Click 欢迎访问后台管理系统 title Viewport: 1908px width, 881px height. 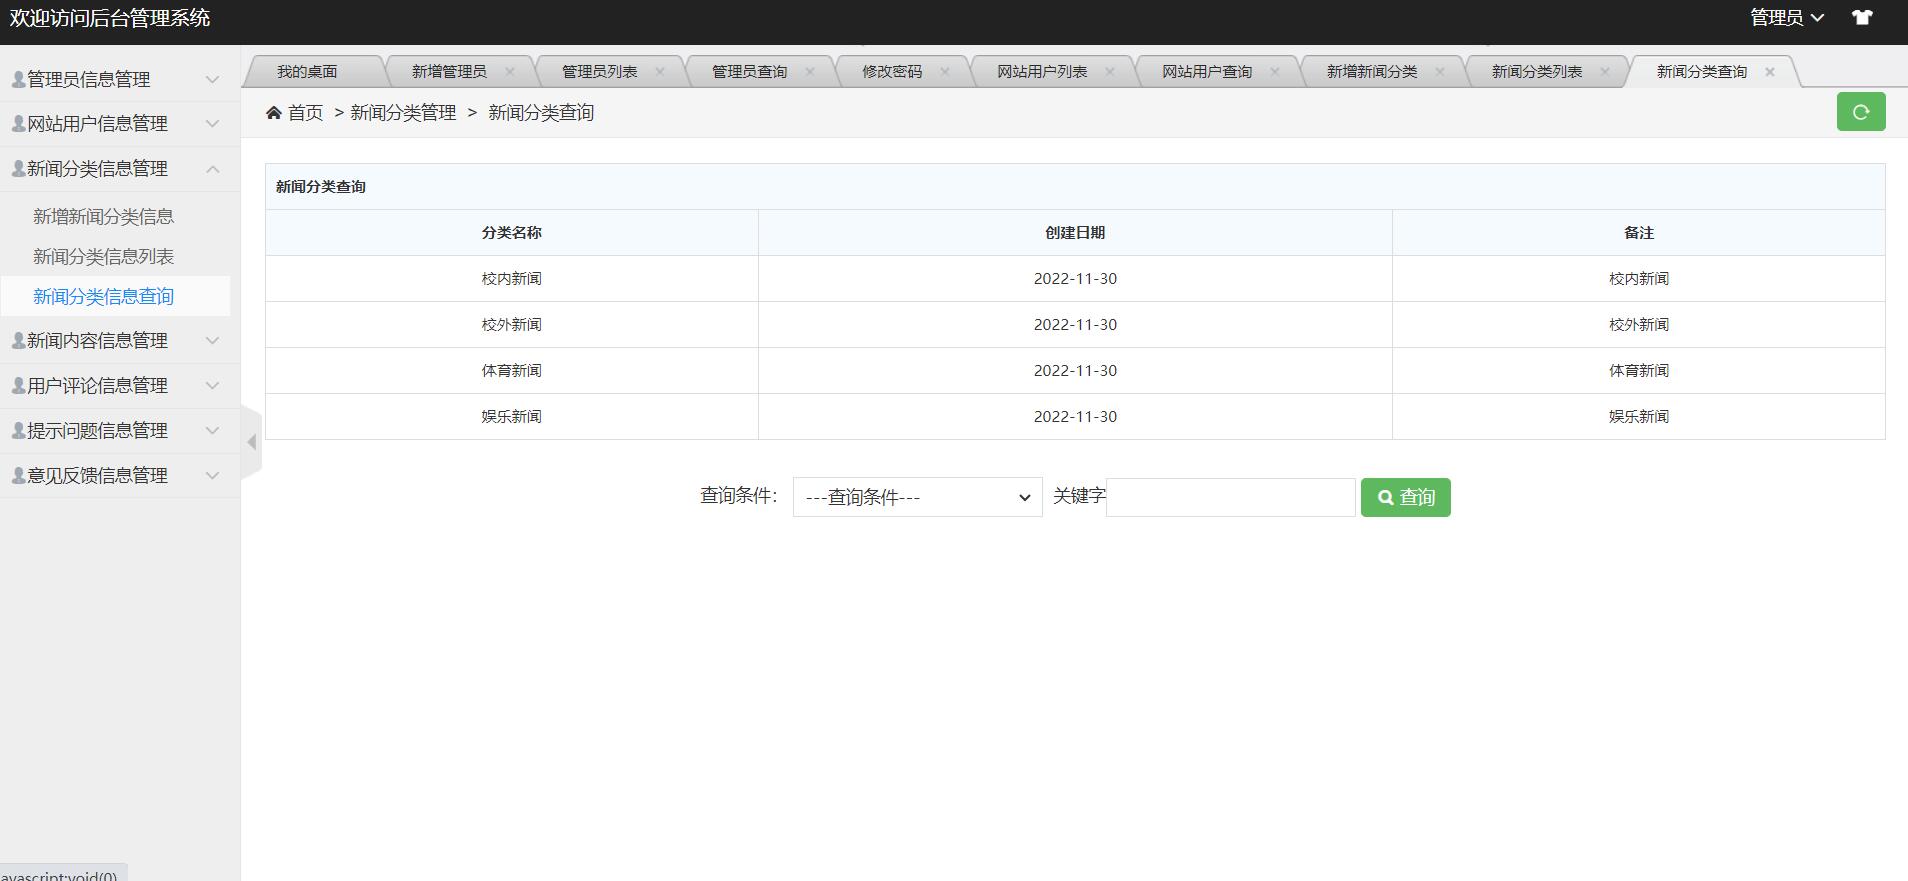(110, 18)
